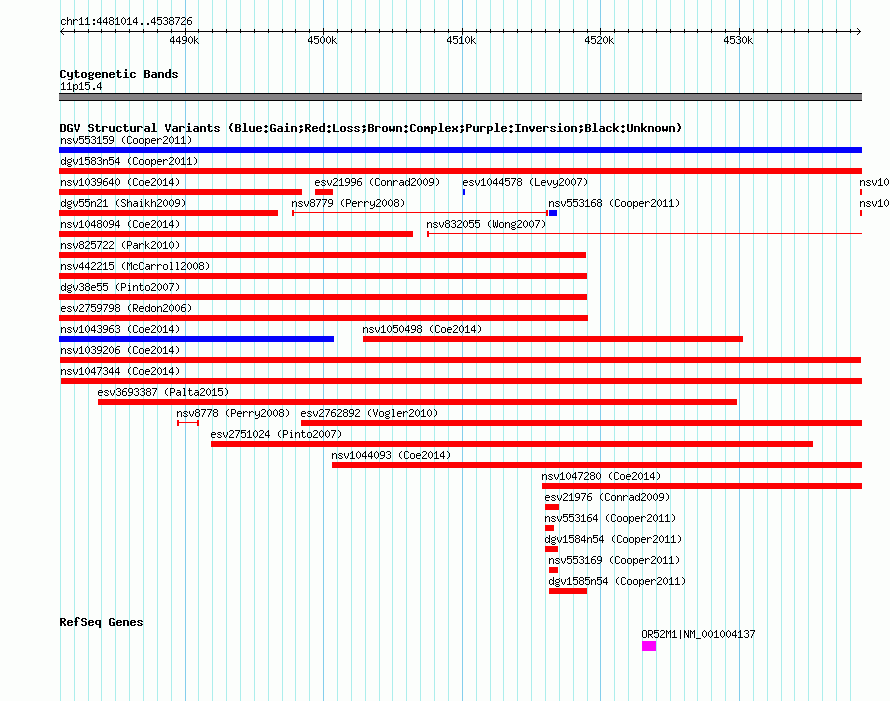
Task: Click the red nsv1050498 loss bar
Action: point(553,339)
